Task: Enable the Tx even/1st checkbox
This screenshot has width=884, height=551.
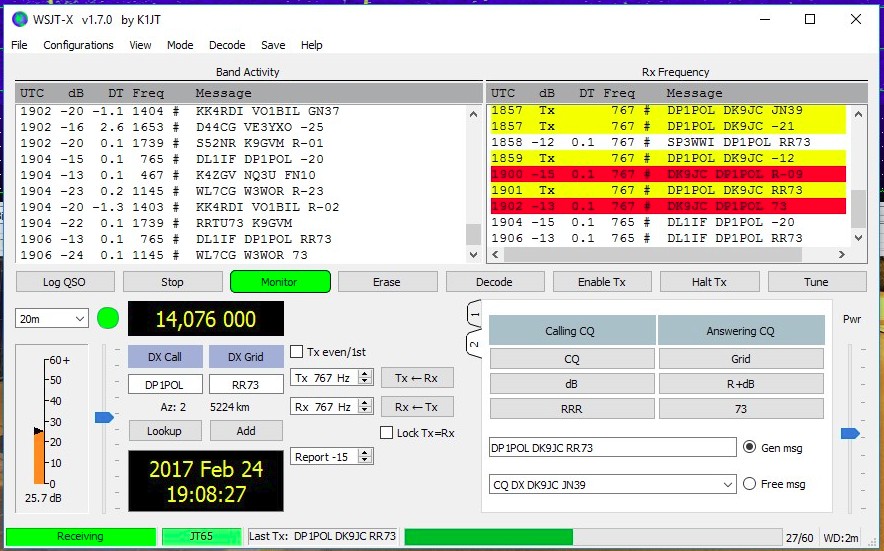Action: click(x=297, y=352)
